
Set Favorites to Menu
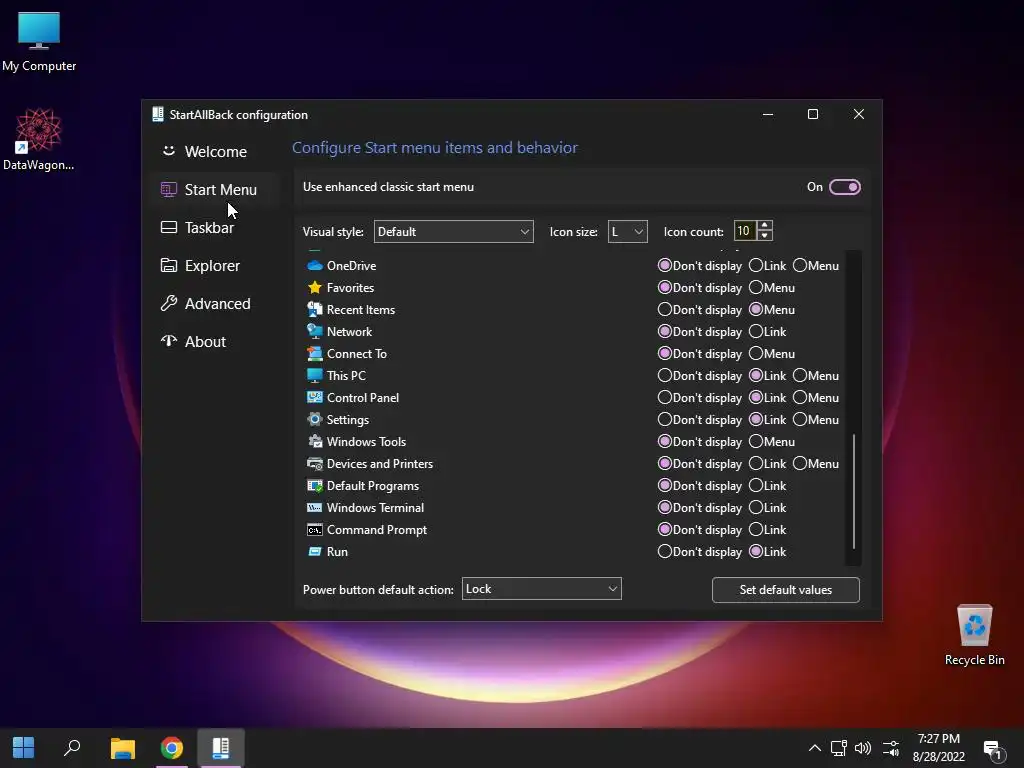[756, 287]
